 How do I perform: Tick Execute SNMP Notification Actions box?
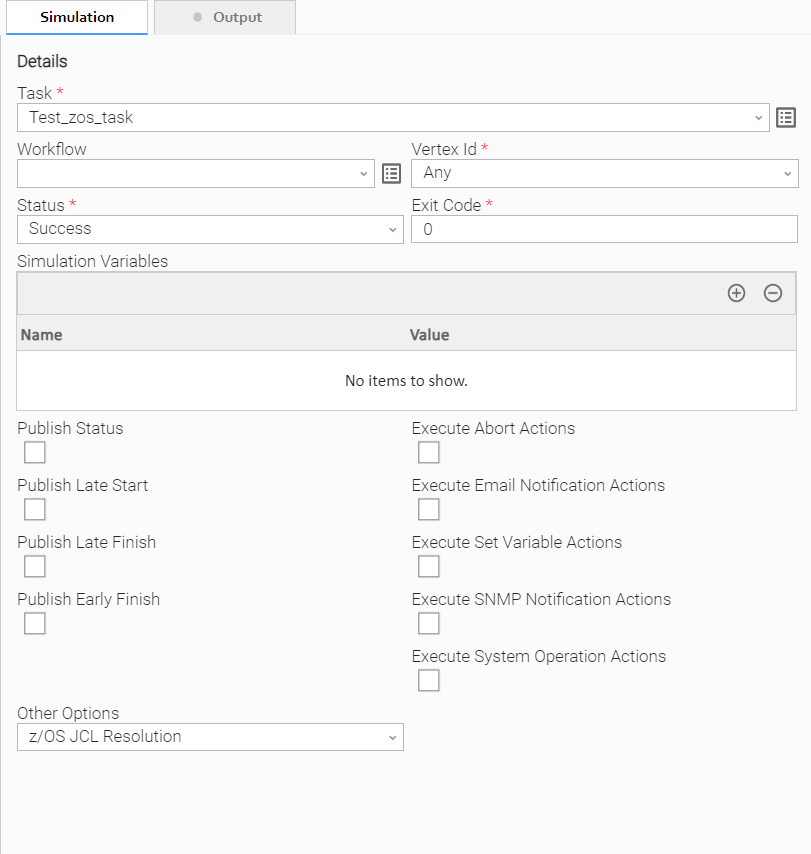coord(429,624)
